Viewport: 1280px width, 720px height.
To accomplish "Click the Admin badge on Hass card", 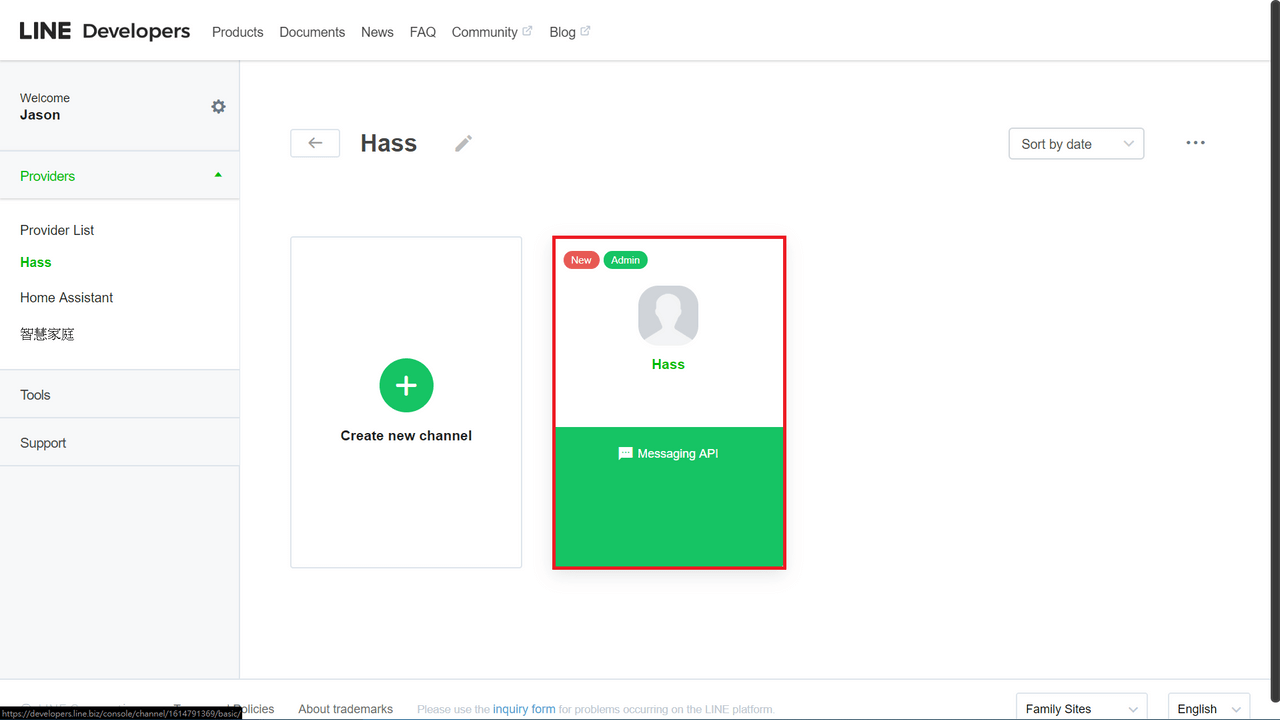I will pyautogui.click(x=625, y=260).
